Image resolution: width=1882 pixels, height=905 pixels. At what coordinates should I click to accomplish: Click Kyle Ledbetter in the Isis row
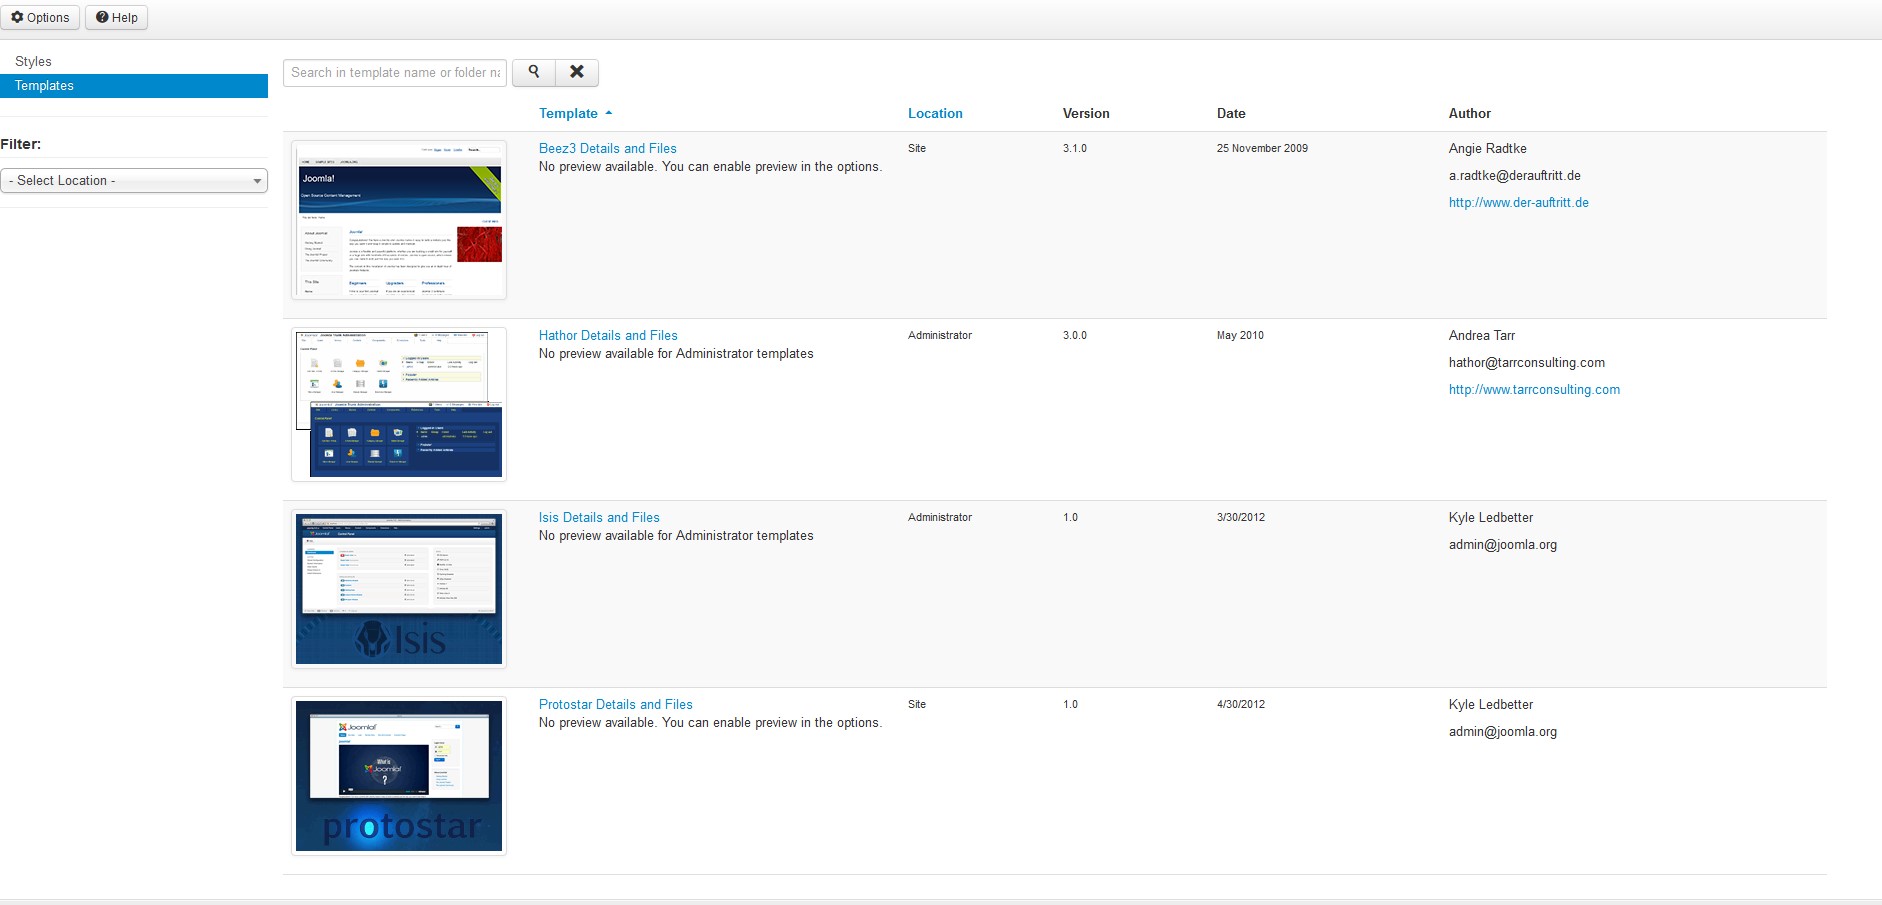click(1491, 517)
